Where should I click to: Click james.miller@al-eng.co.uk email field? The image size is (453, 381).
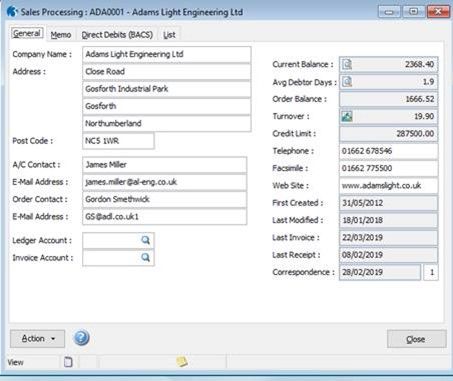pyautogui.click(x=165, y=182)
